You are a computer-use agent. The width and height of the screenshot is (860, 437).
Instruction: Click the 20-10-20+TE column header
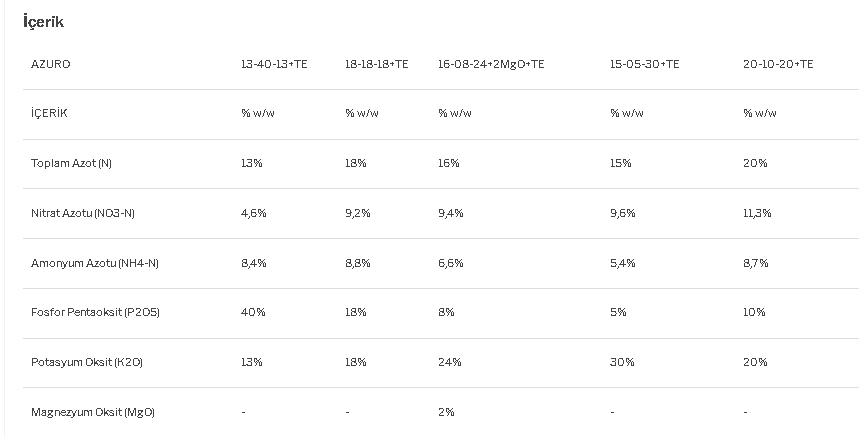(778, 64)
